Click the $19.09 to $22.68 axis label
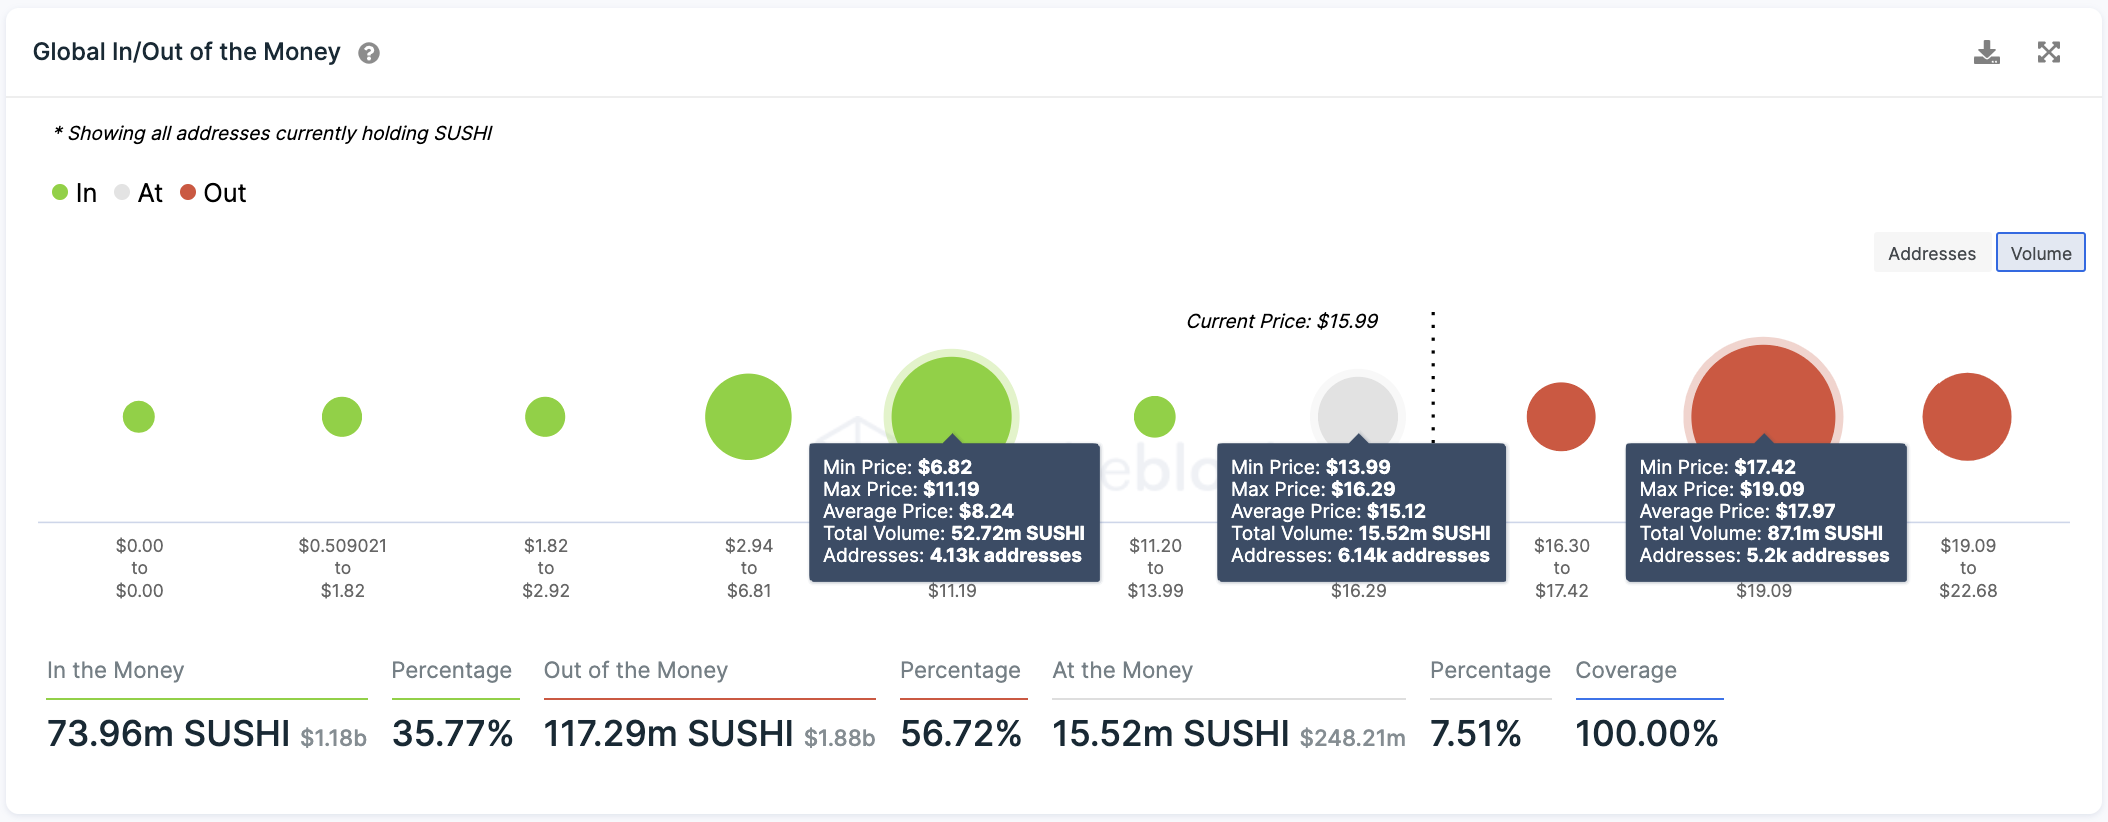The image size is (2108, 822). tap(1968, 568)
